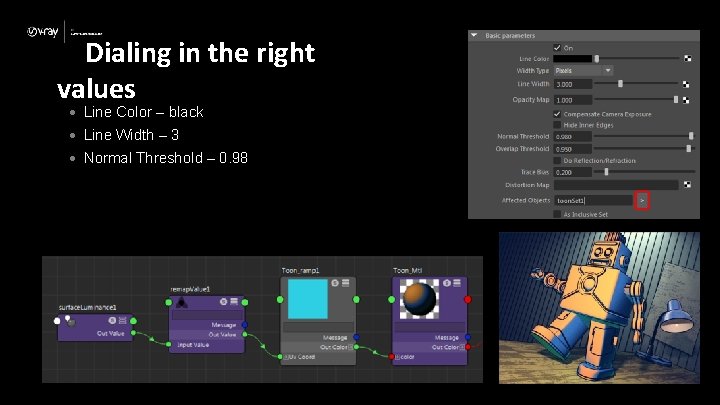
Task: Click remapValue1 blue Message port
Action: [x=245, y=325]
